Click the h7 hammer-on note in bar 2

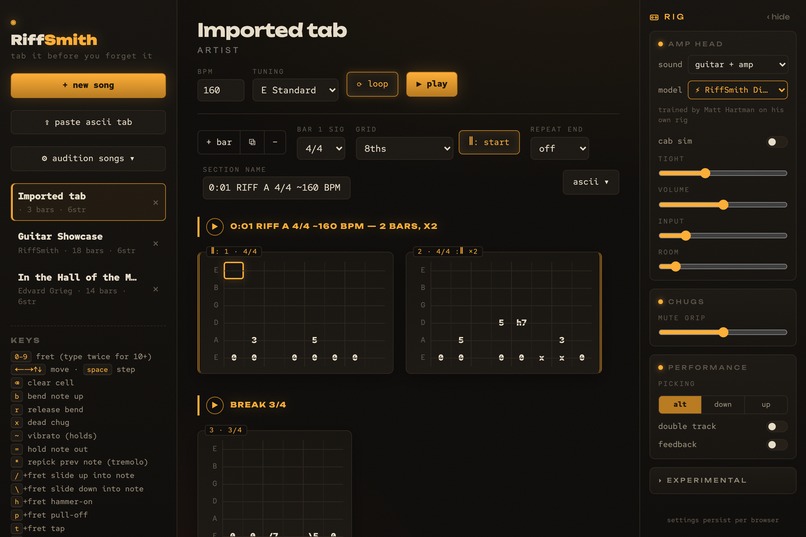521,323
